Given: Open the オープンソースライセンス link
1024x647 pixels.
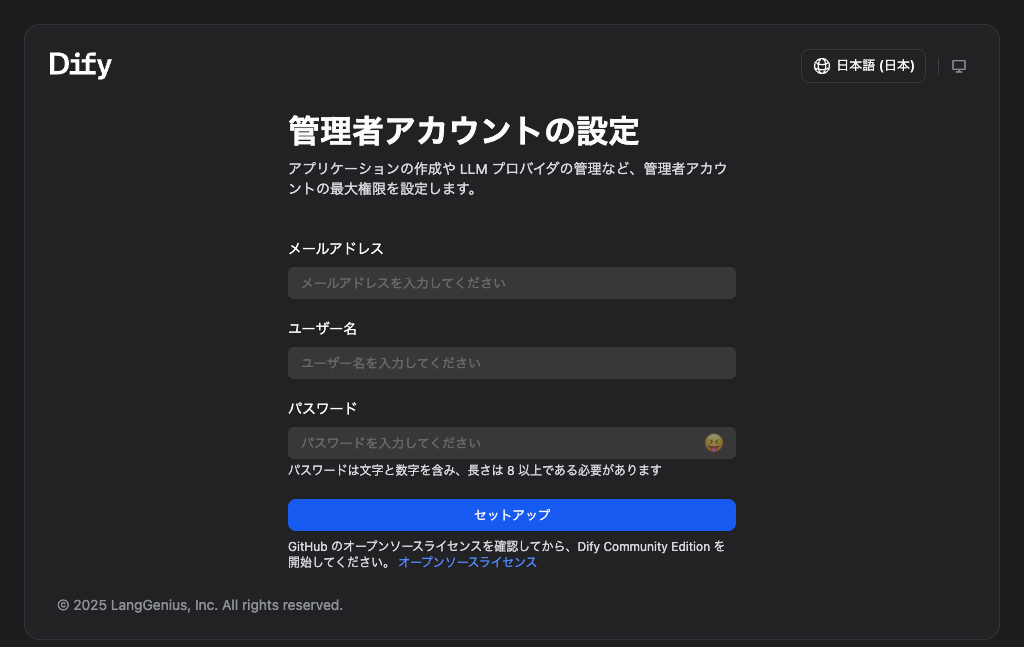Looking at the screenshot, I should tap(467, 562).
